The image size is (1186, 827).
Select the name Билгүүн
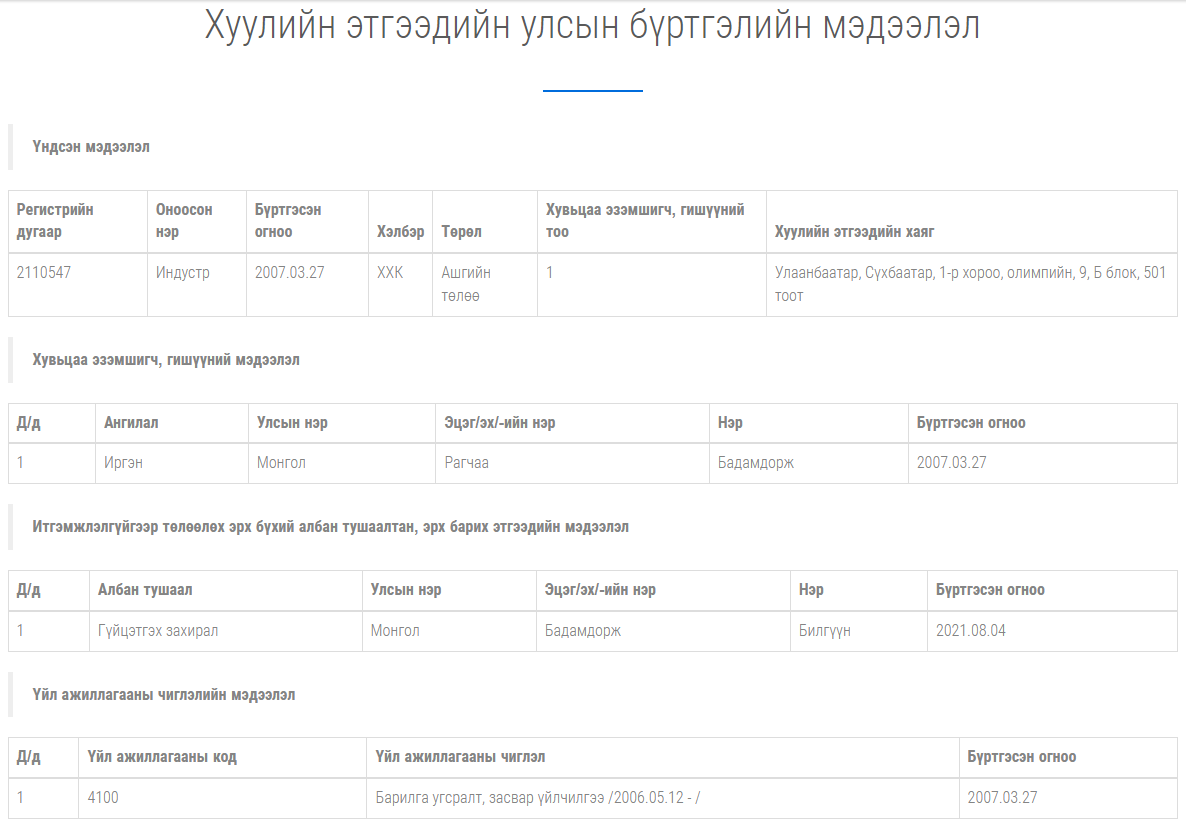coord(824,631)
